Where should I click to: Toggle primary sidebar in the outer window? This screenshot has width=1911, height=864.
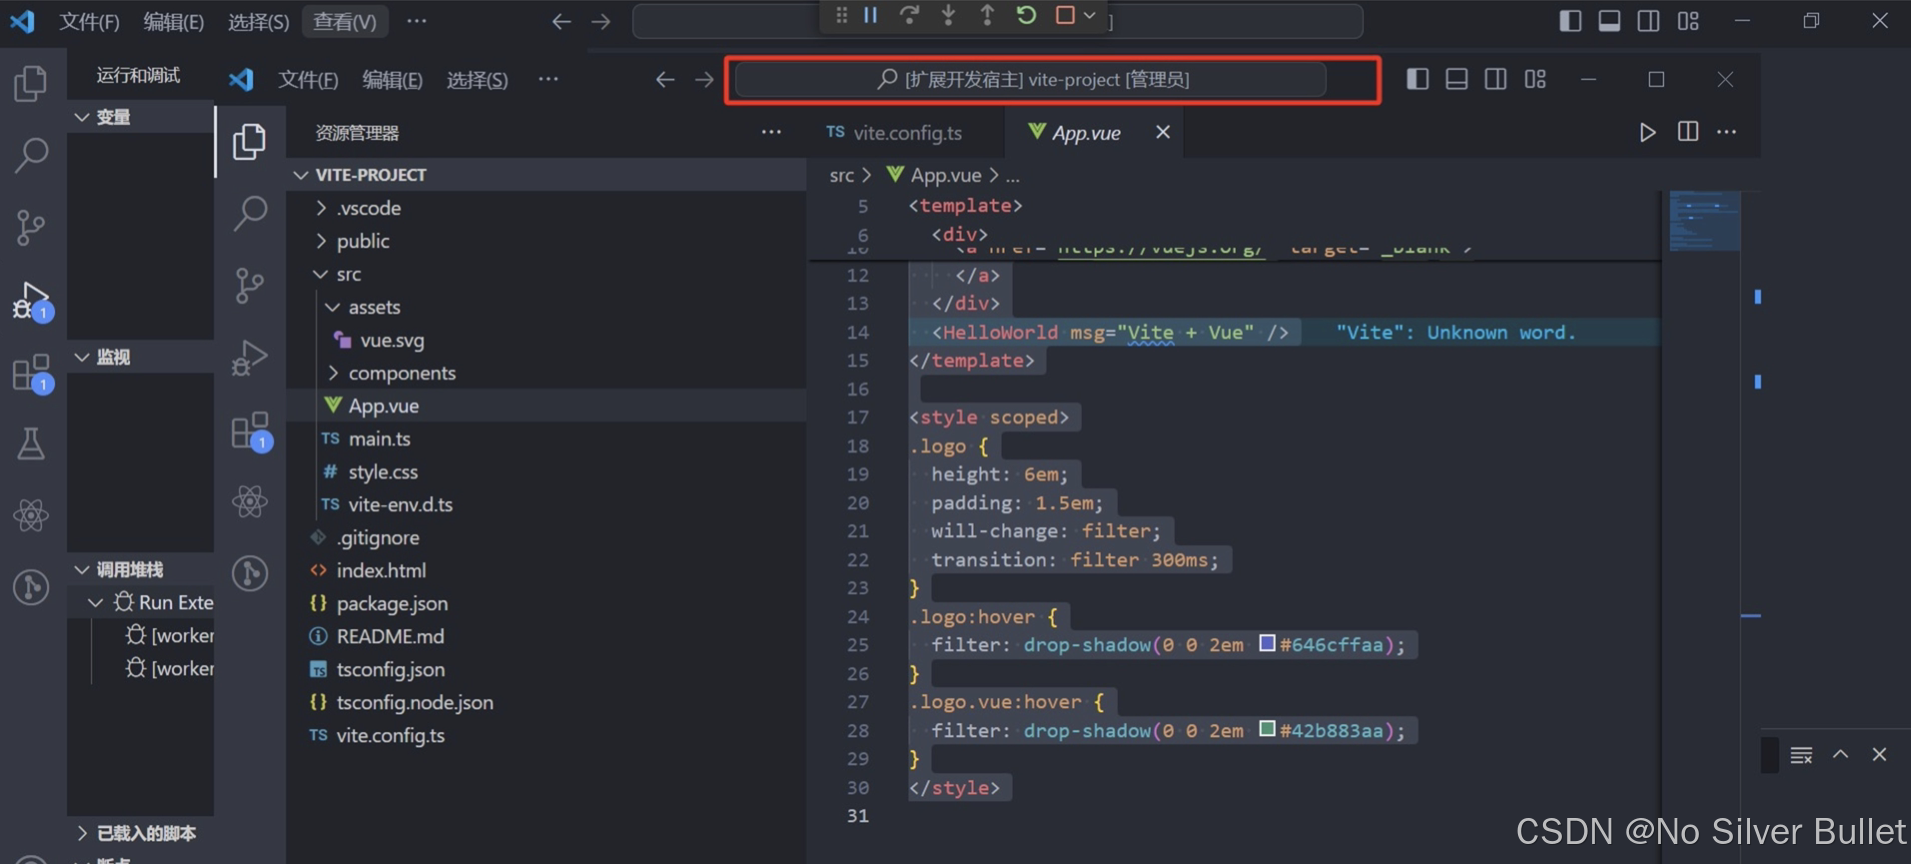1570,21
